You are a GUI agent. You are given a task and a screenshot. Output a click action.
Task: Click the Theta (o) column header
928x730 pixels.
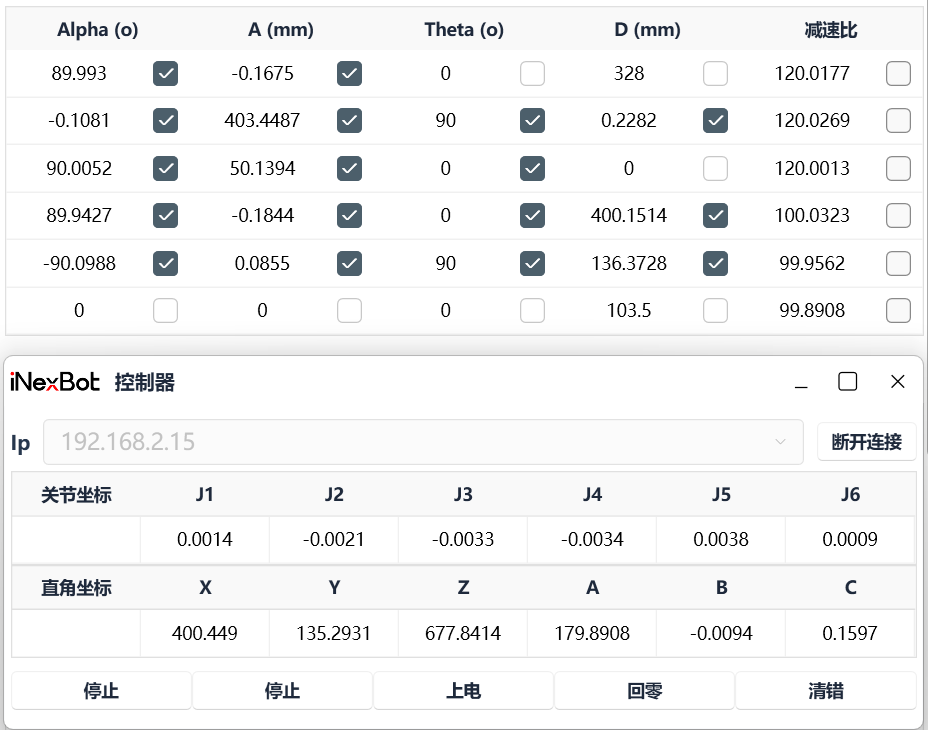[x=464, y=30]
